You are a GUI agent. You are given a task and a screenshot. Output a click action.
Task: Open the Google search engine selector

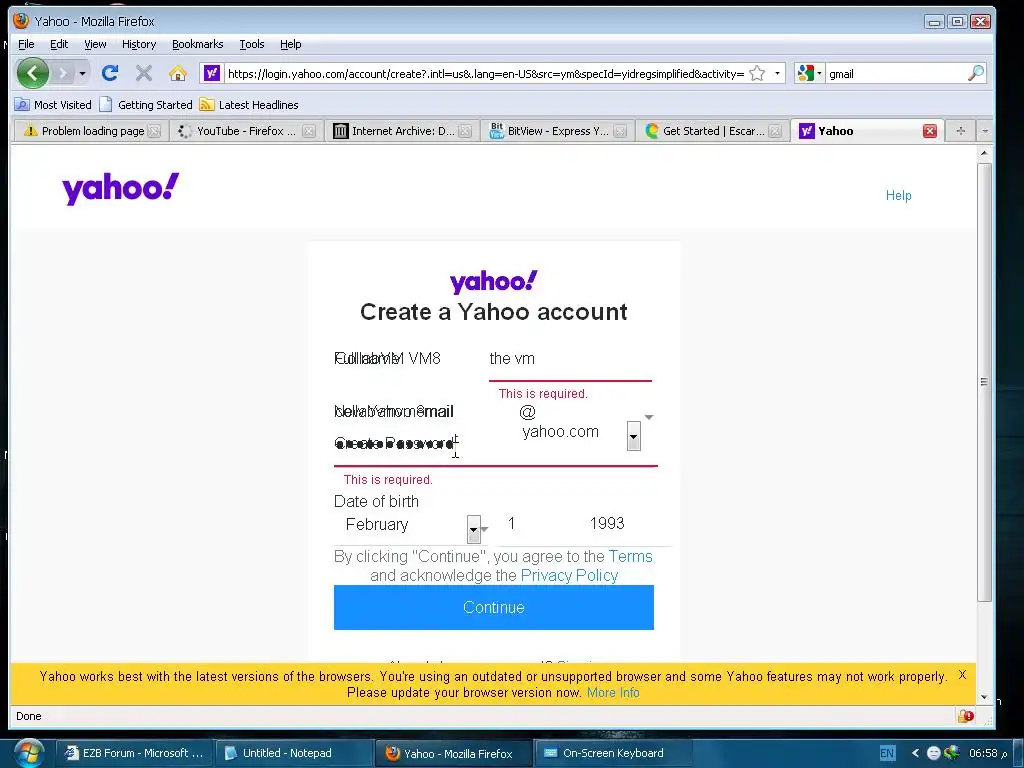point(809,73)
